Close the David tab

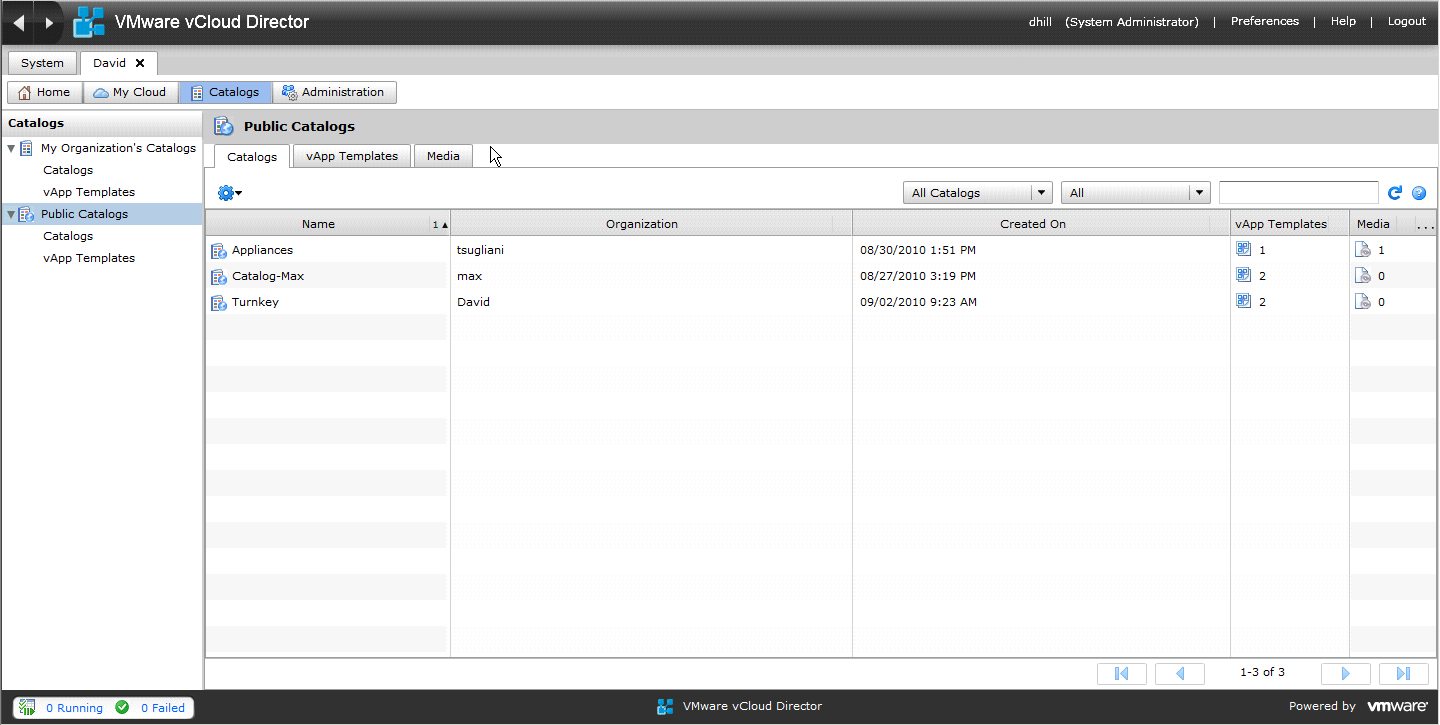(x=140, y=63)
